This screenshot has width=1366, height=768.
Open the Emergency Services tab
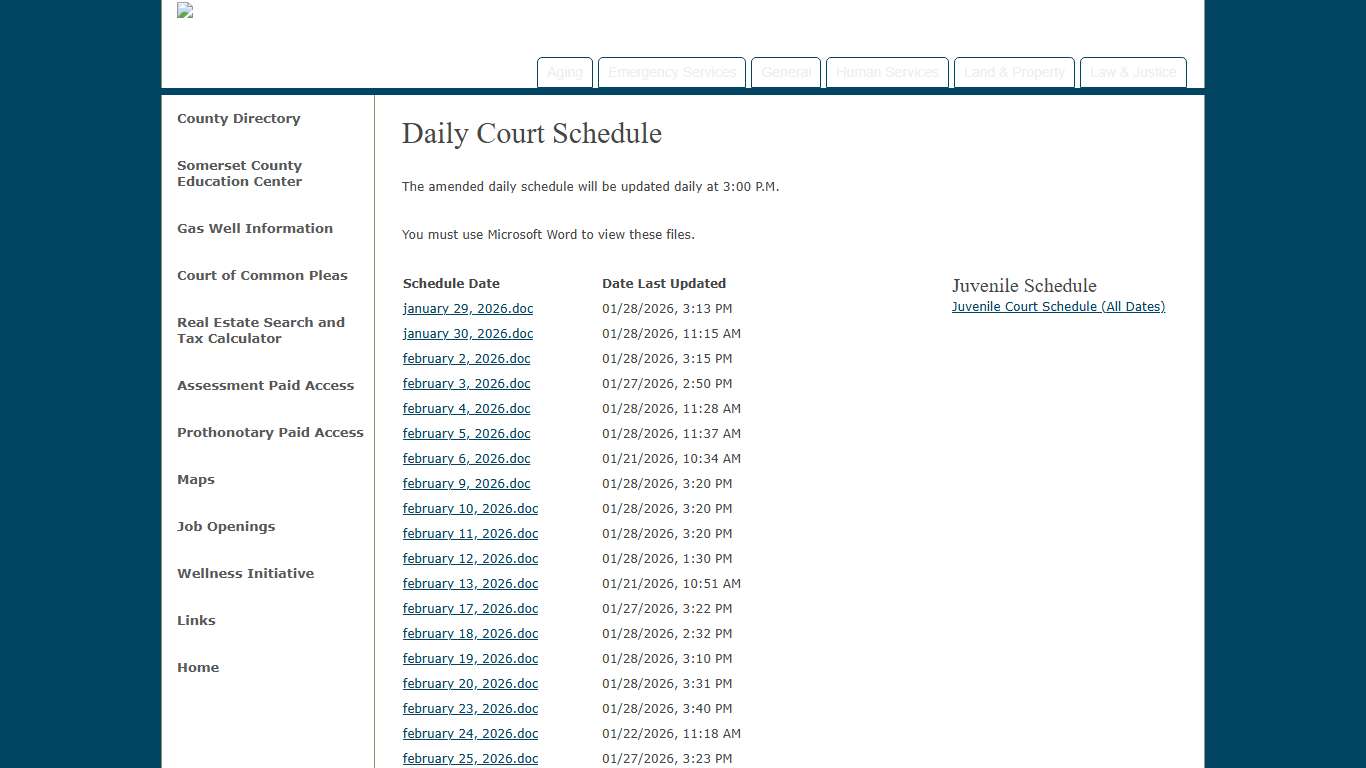[x=671, y=72]
